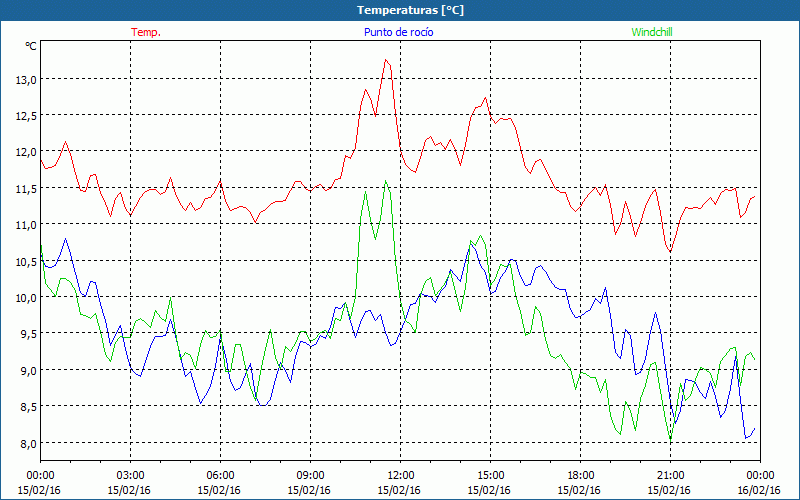Click the 03:00 time axis label
This screenshot has height=500, width=800.
[x=131, y=476]
